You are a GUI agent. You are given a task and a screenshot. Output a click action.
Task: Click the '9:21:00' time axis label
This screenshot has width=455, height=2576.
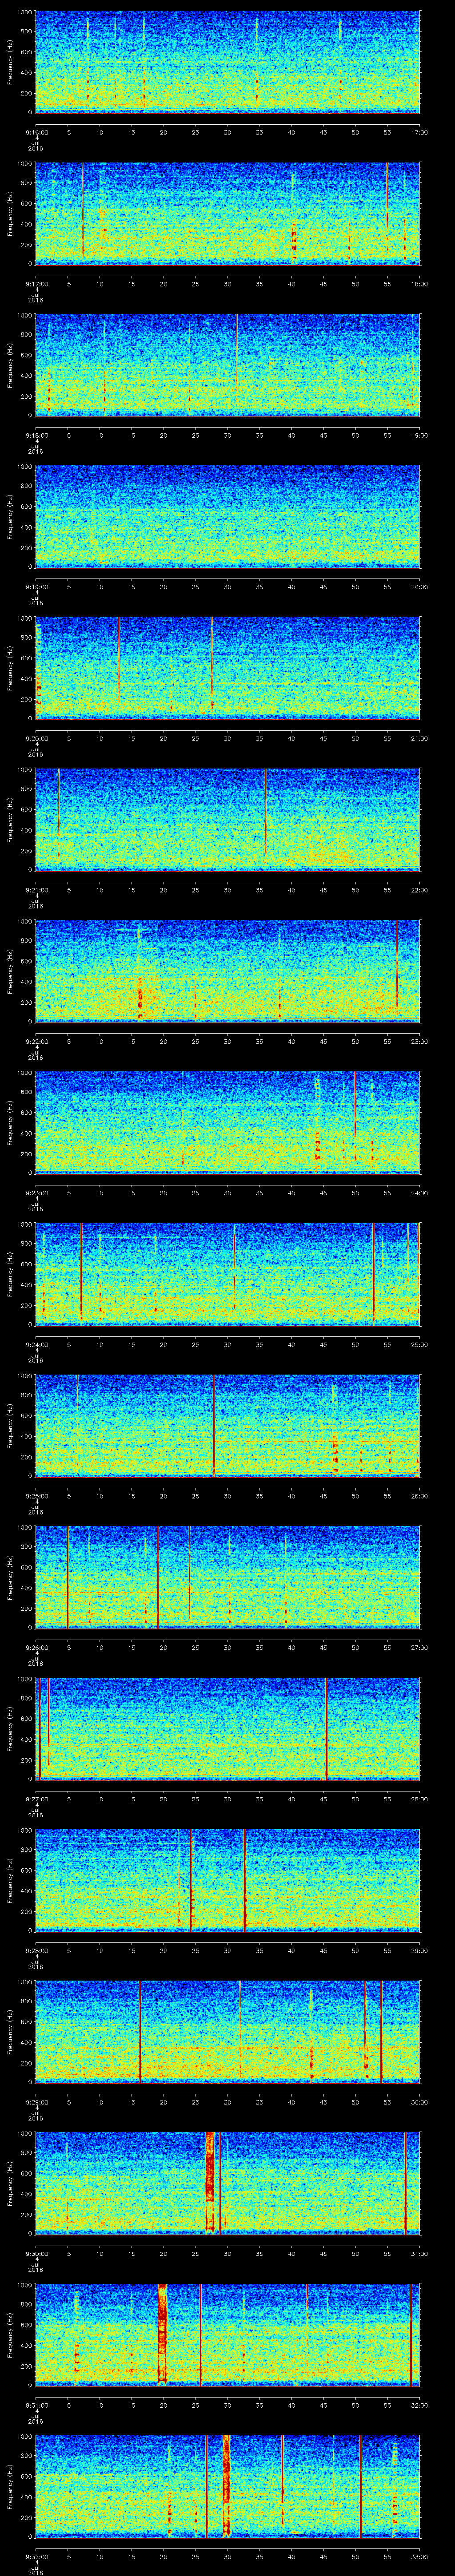click(x=36, y=890)
